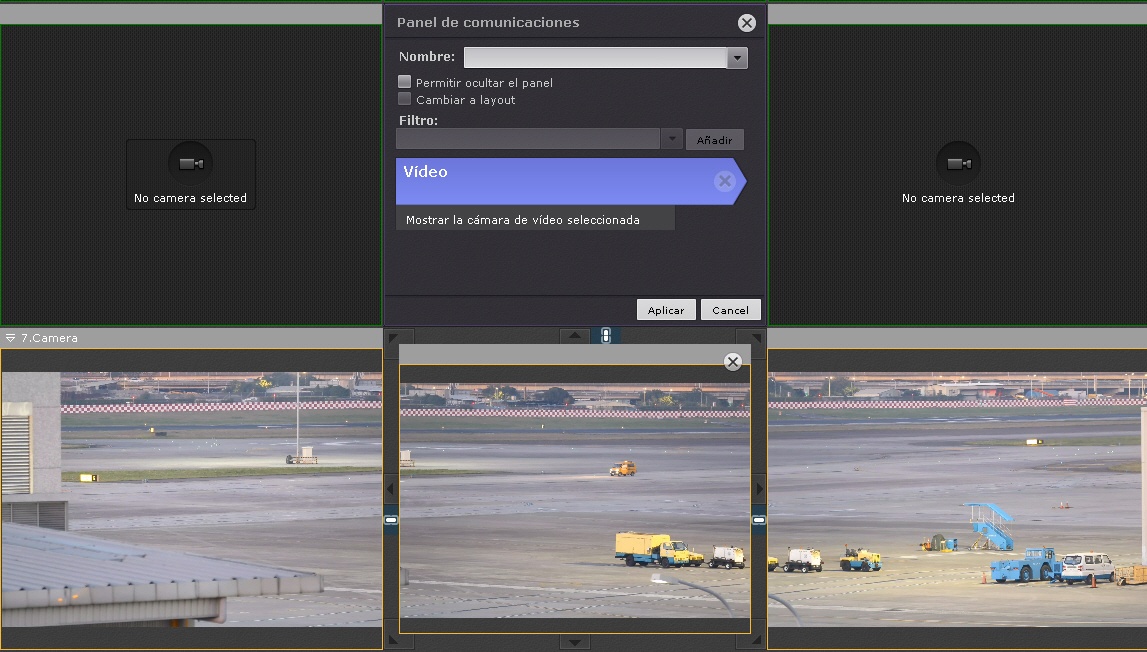The height and width of the screenshot is (652, 1147).
Task: Remove the Vídeo action with its X icon
Action: click(x=725, y=181)
